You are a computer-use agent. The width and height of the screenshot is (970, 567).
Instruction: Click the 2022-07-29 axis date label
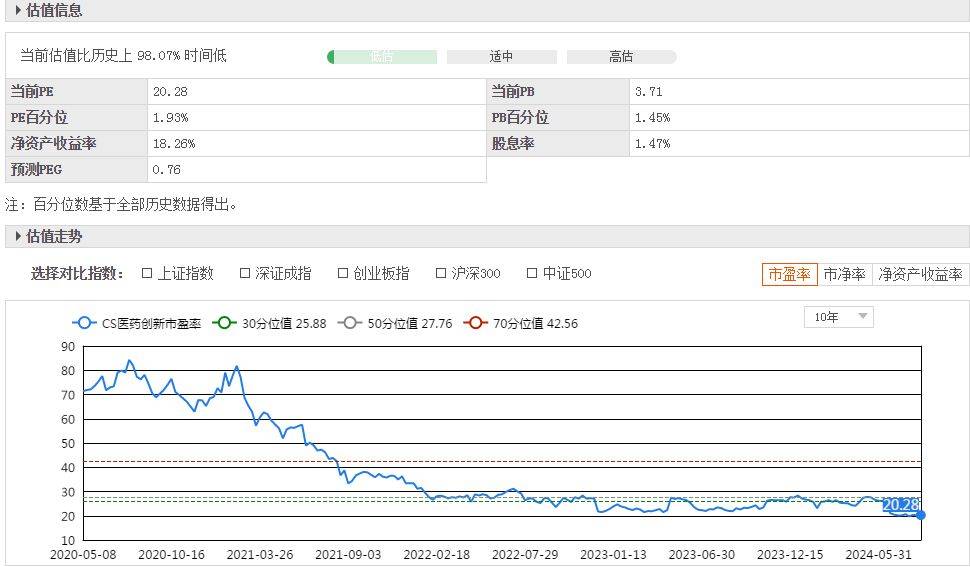click(x=525, y=555)
